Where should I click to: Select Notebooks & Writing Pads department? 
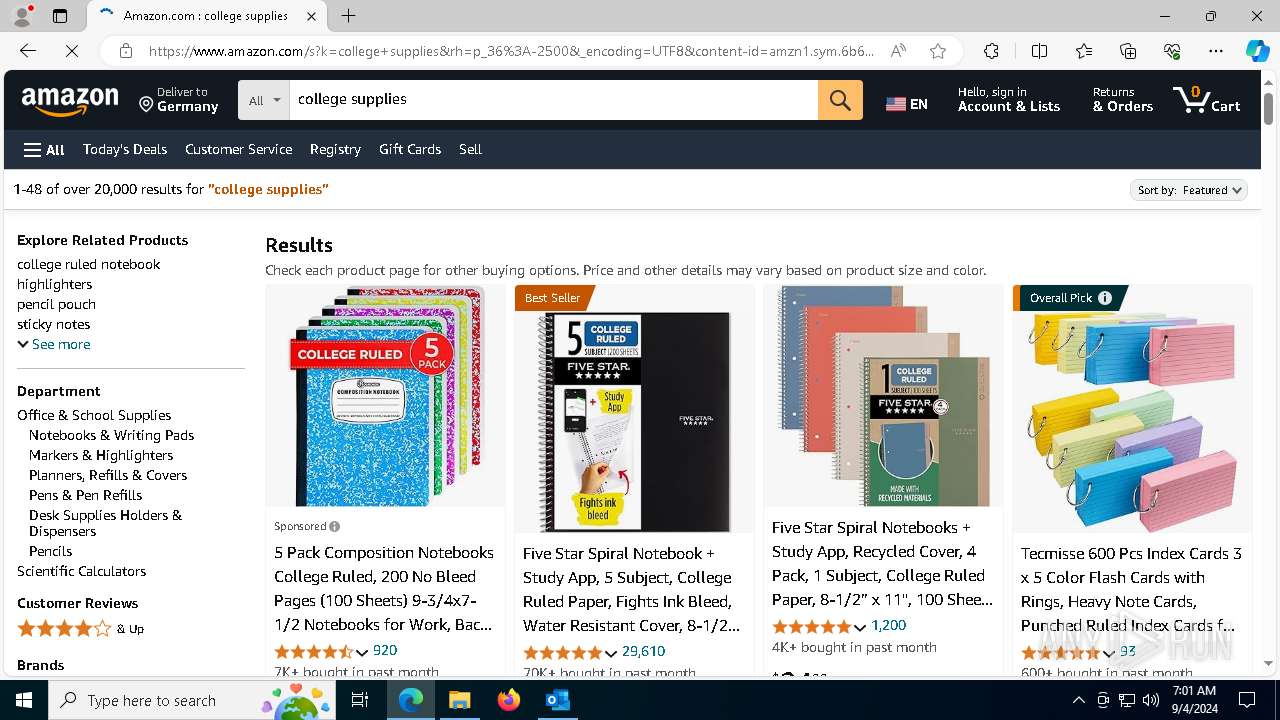click(x=112, y=435)
